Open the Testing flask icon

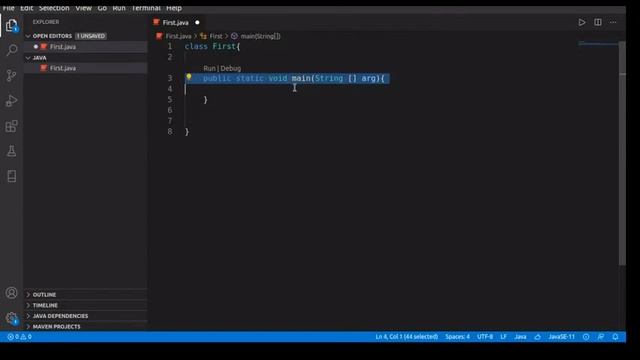[11, 151]
